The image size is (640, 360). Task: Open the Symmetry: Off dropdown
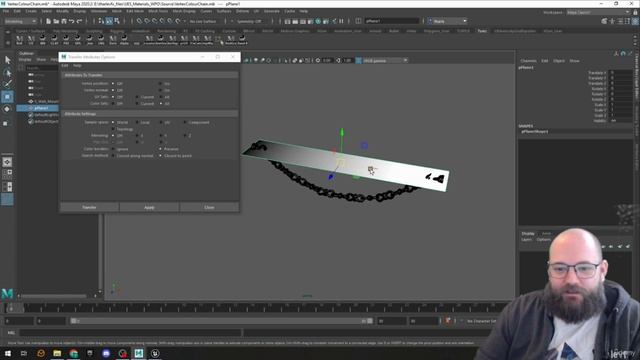point(250,21)
